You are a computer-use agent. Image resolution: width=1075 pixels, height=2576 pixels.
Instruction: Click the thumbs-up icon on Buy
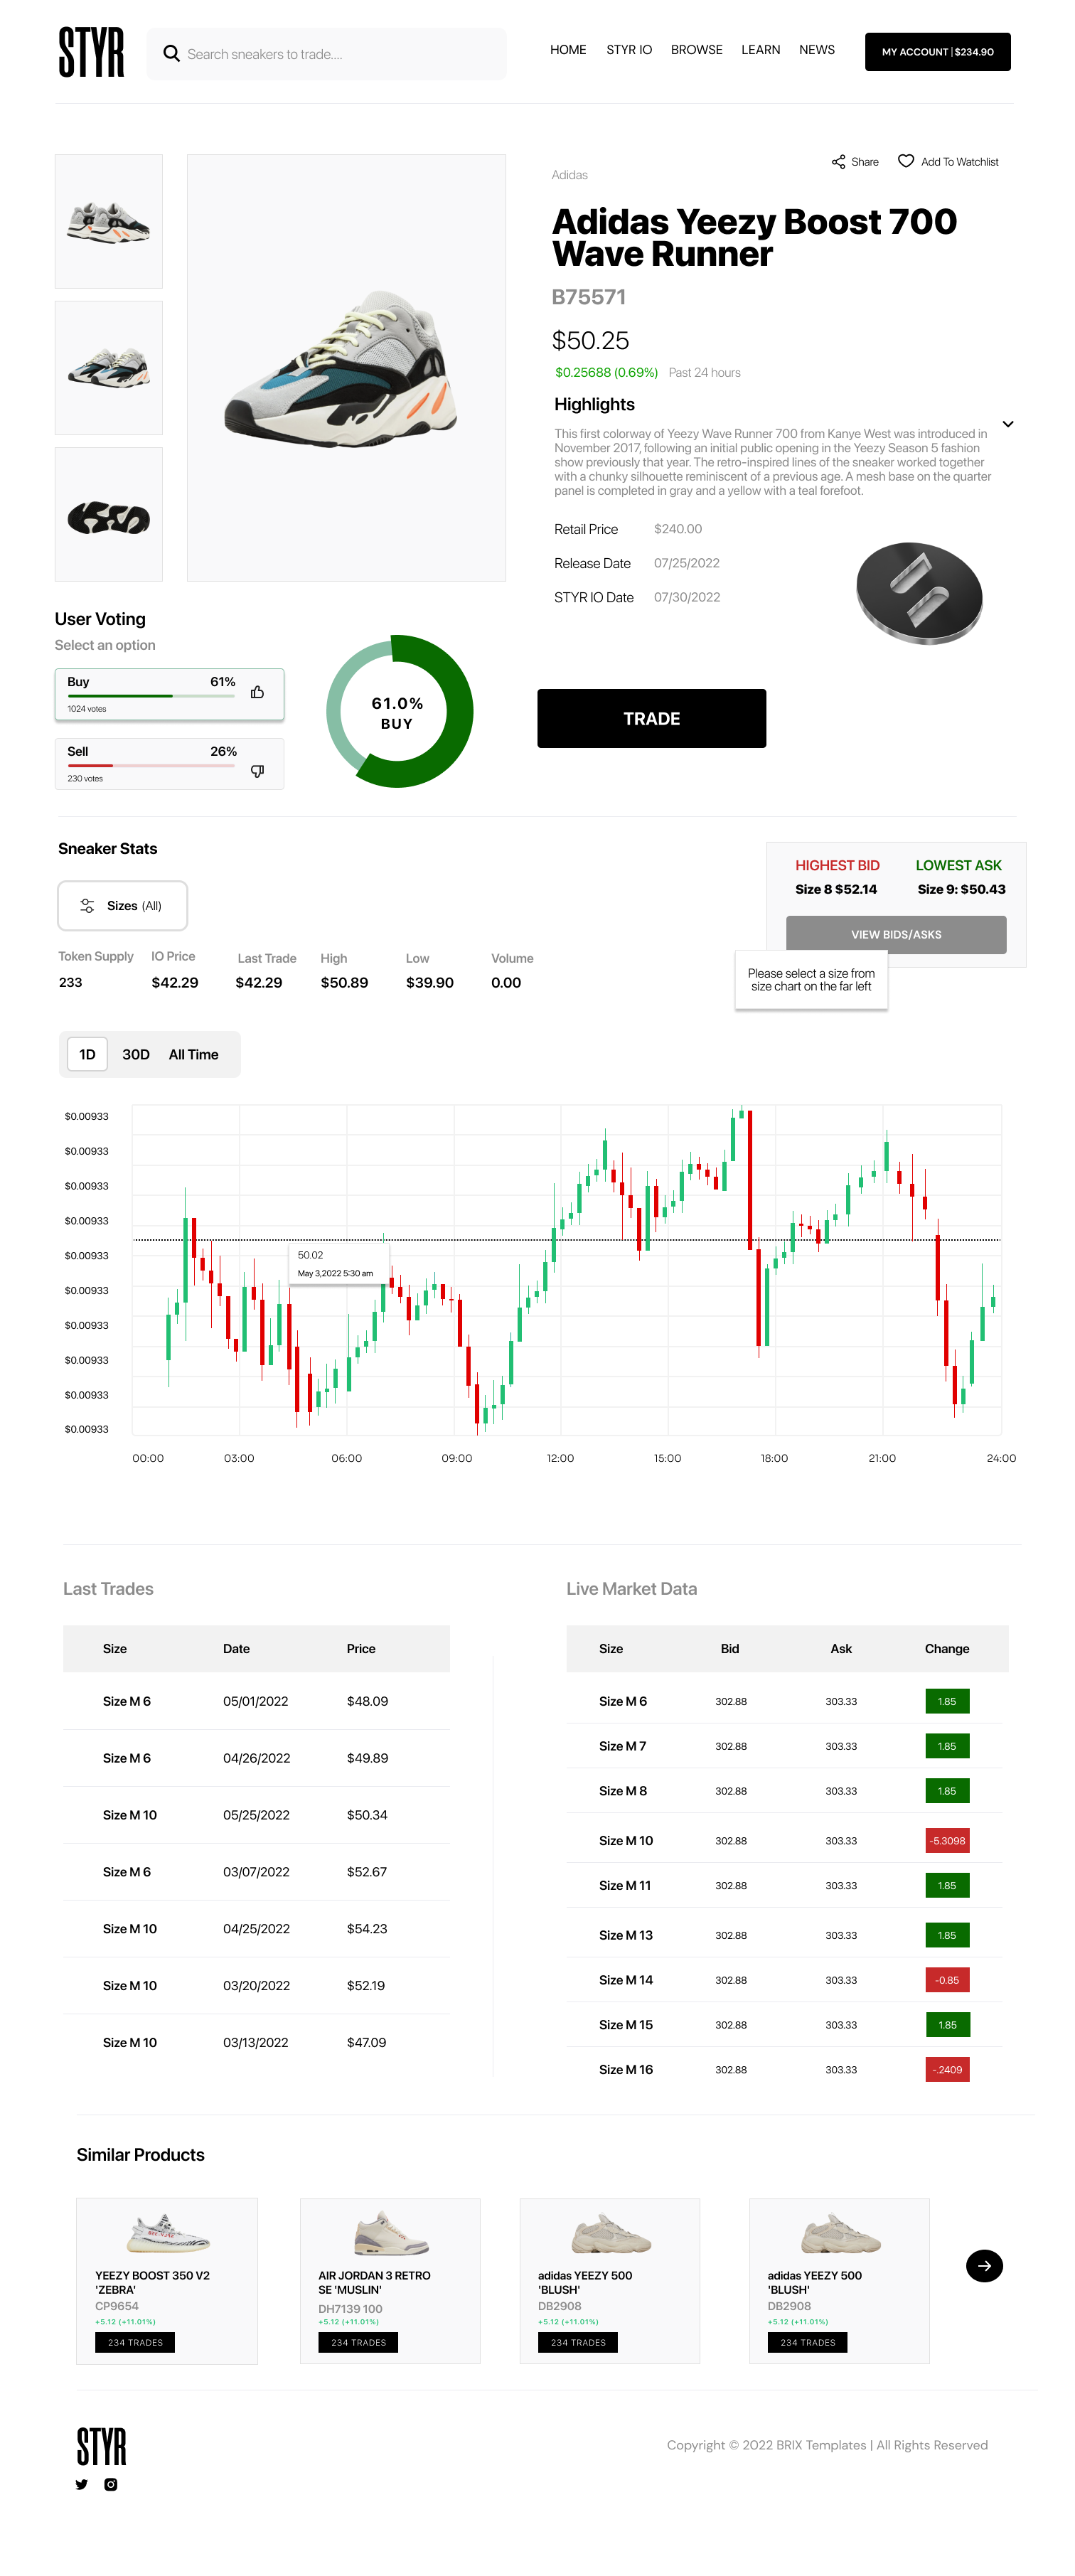[x=257, y=692]
